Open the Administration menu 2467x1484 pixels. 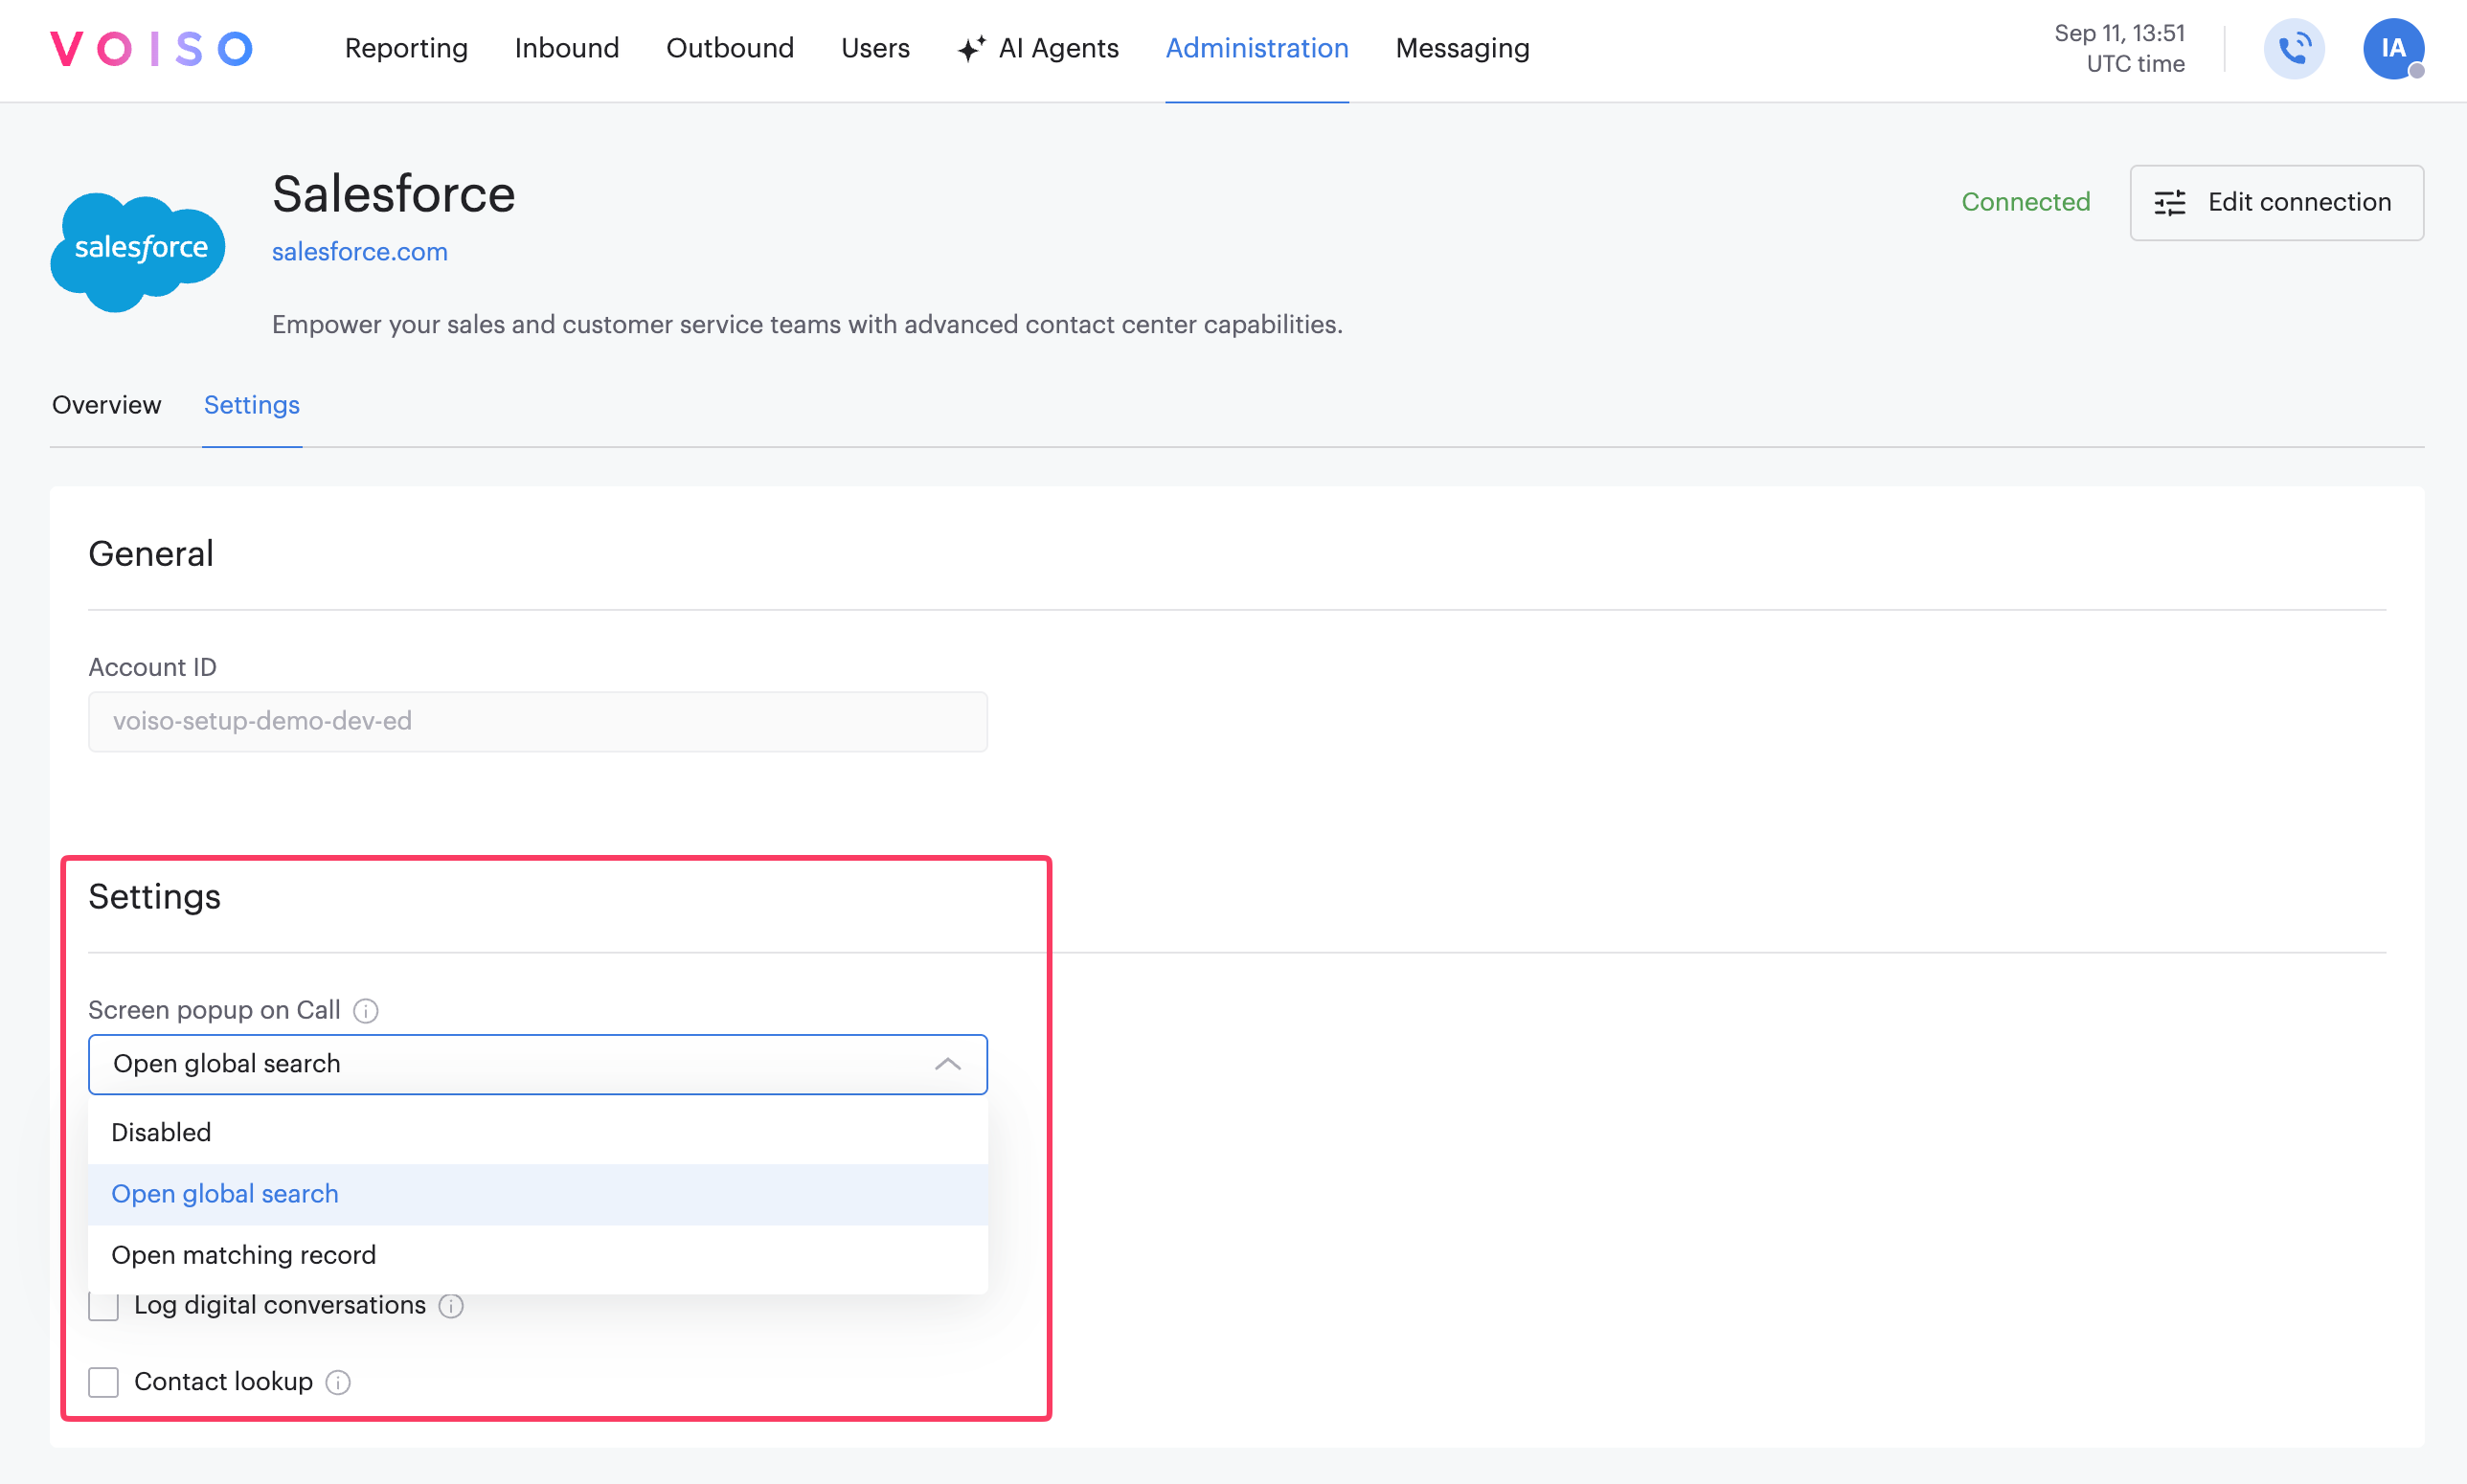[1257, 48]
